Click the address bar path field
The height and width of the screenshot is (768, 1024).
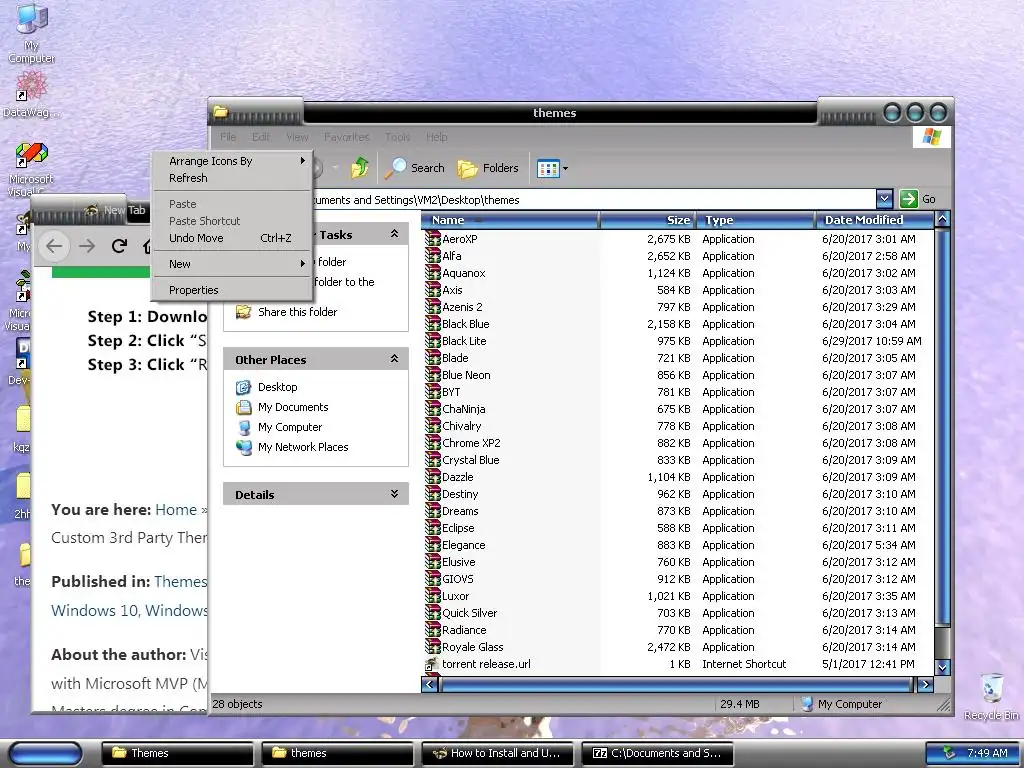(x=593, y=200)
